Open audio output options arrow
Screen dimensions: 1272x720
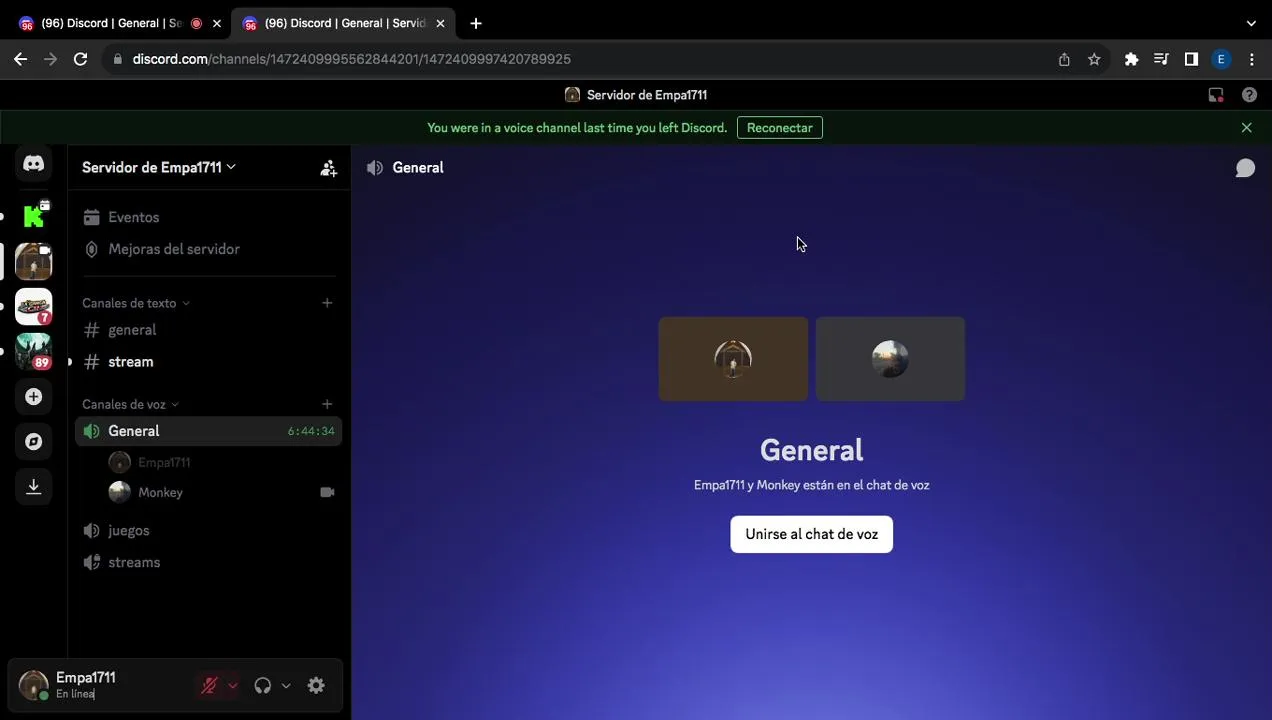286,686
